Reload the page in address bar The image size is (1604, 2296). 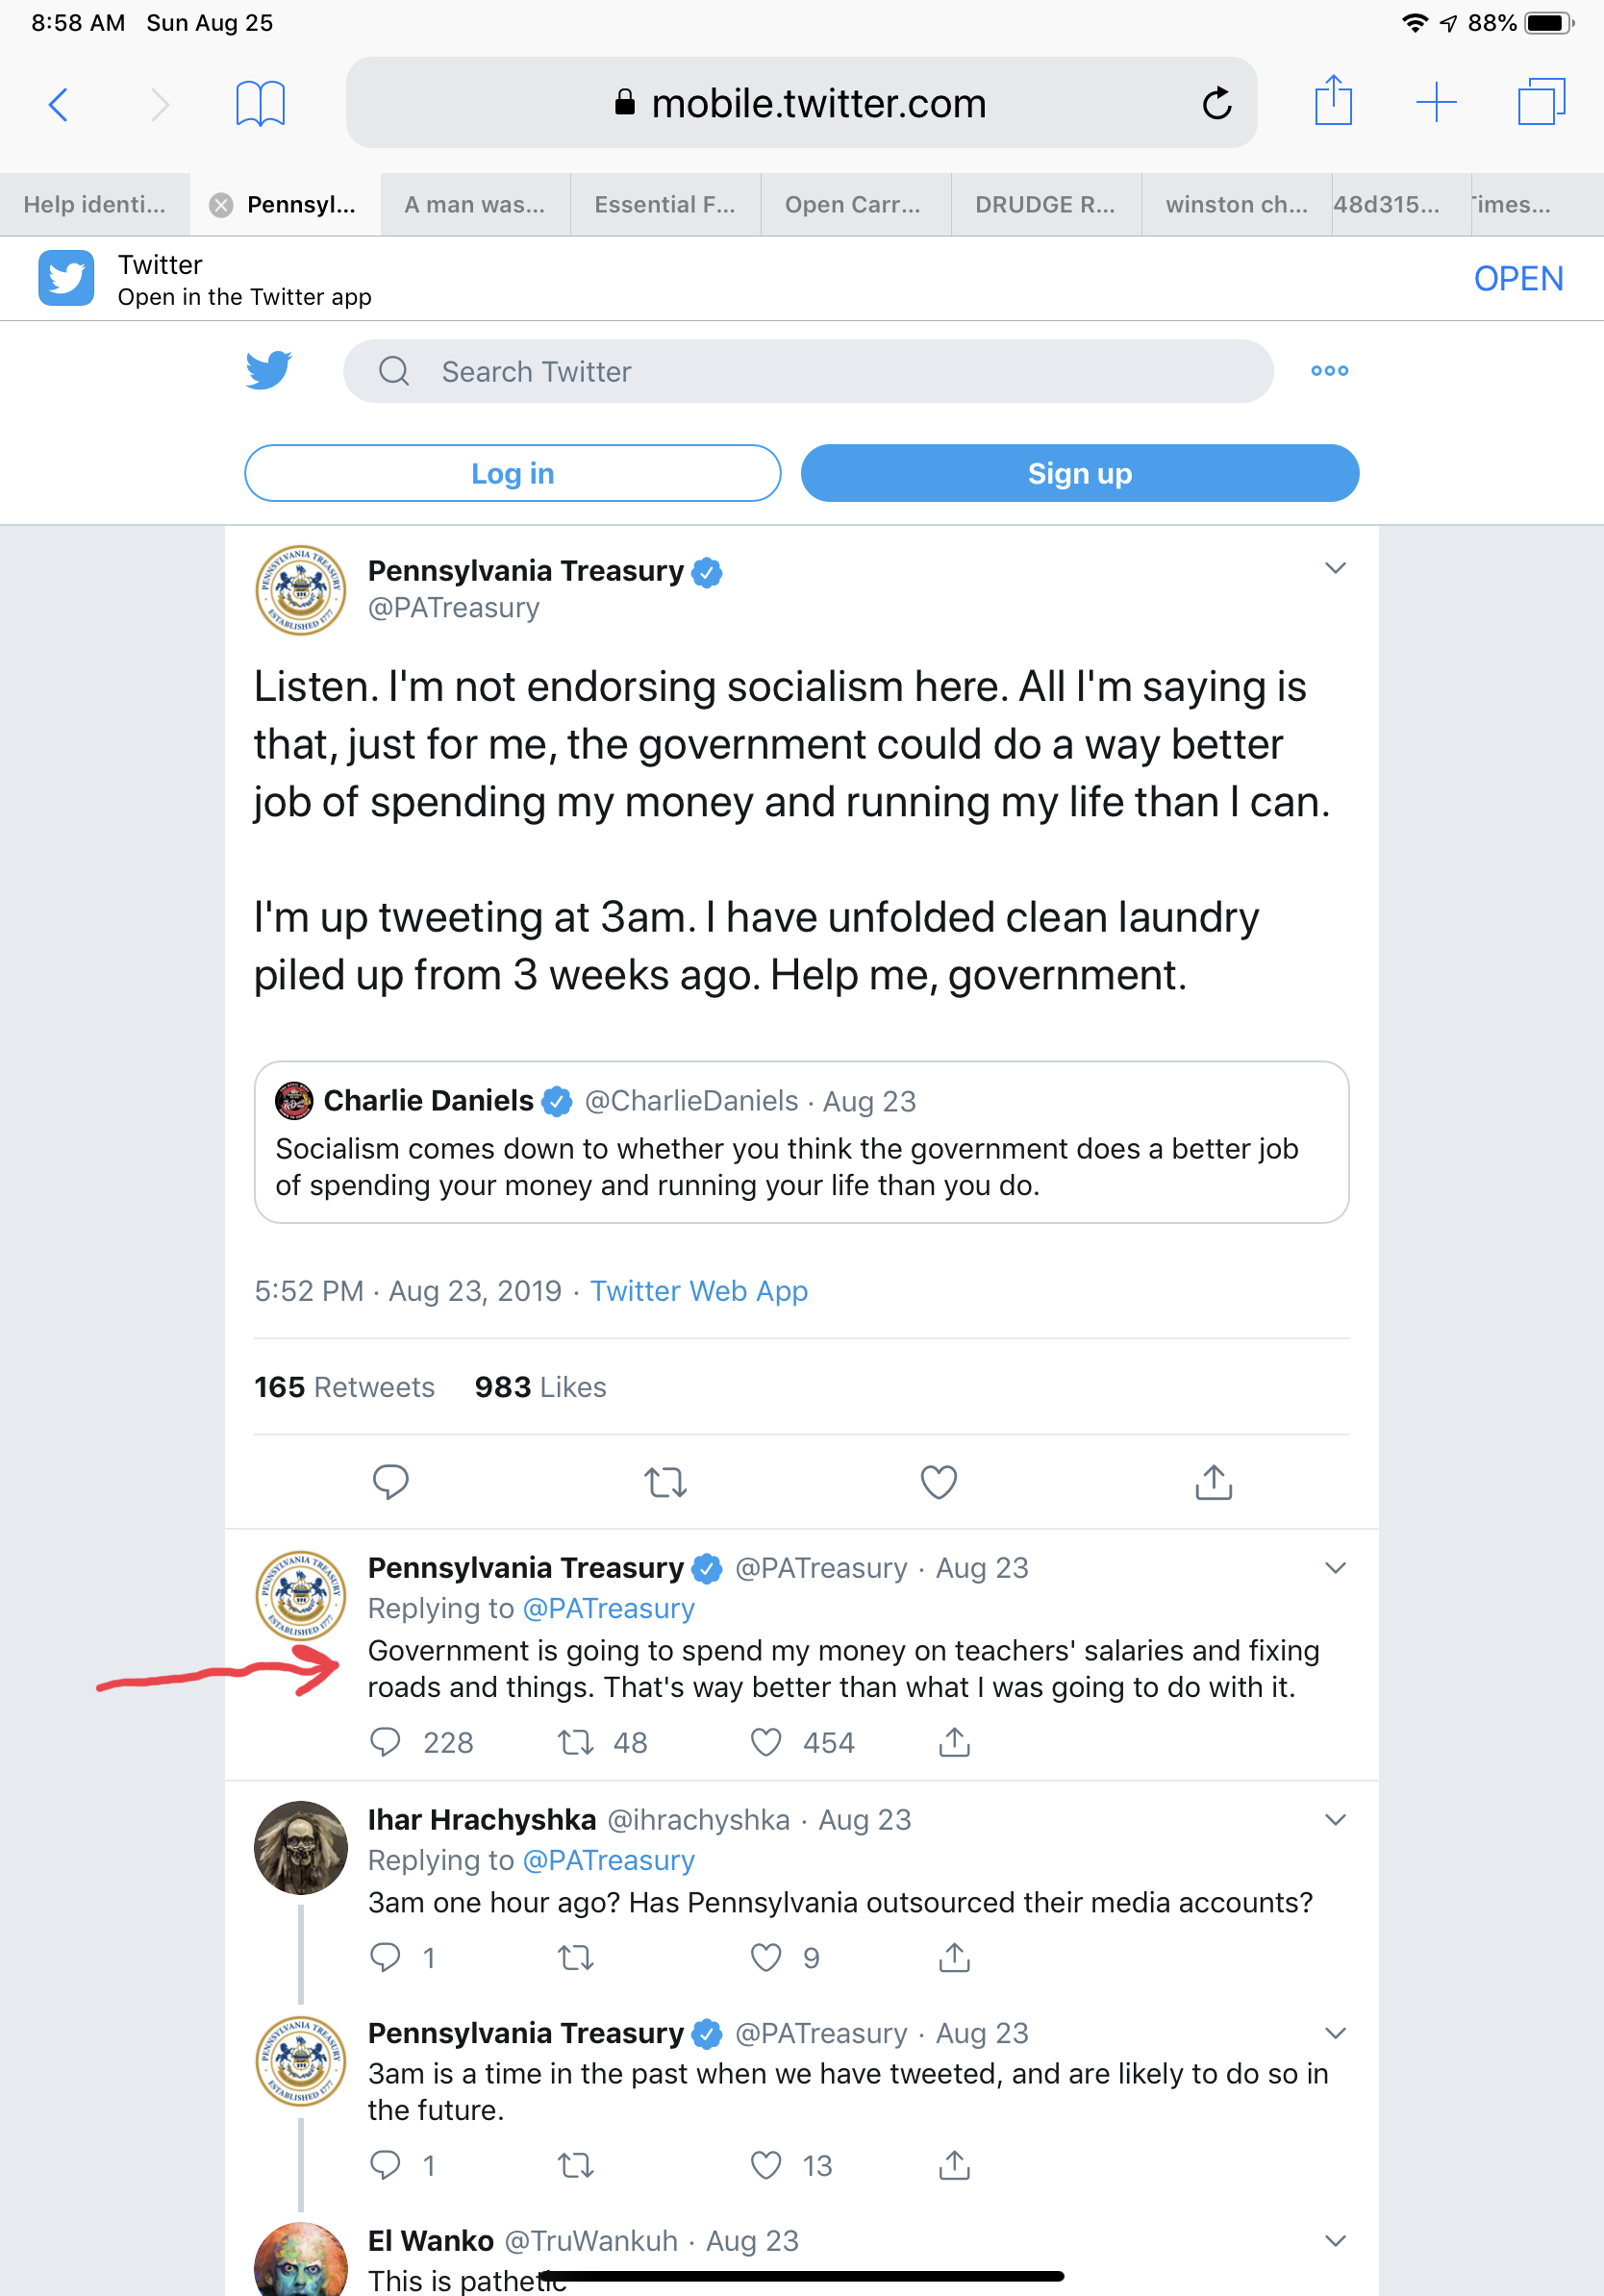[x=1216, y=104]
